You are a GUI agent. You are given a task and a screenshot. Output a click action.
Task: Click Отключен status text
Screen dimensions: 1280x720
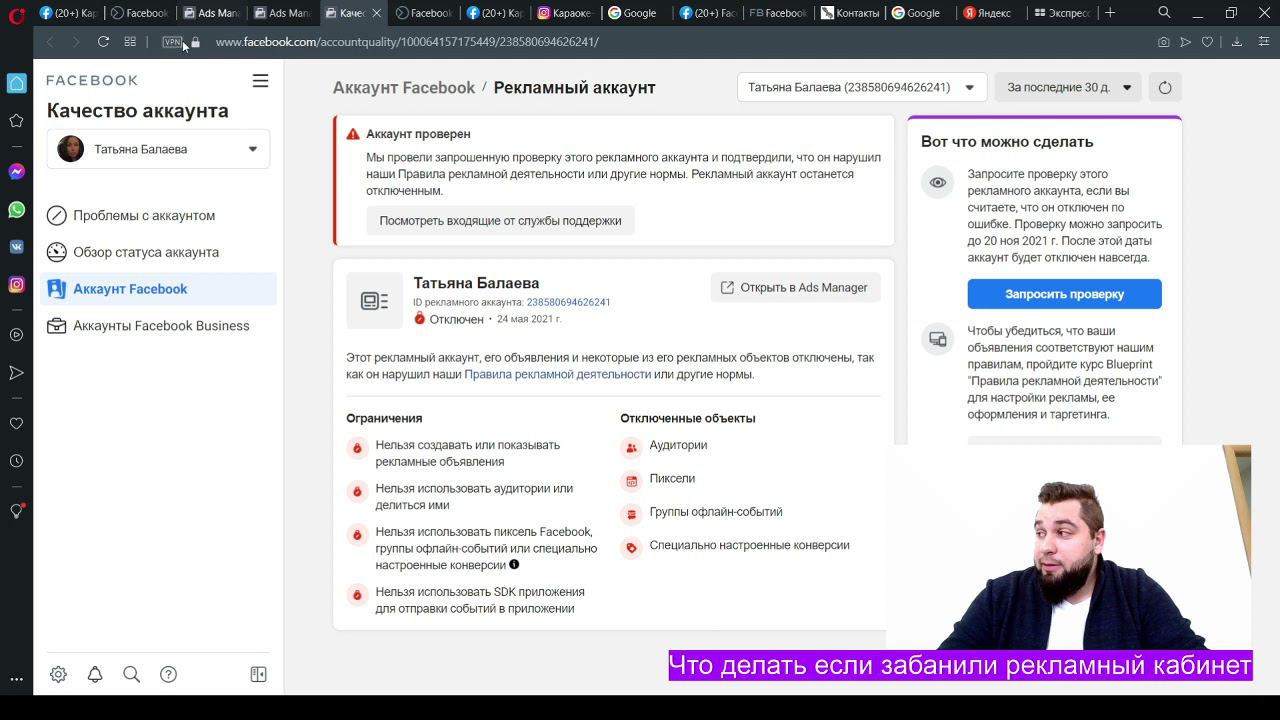coord(456,319)
